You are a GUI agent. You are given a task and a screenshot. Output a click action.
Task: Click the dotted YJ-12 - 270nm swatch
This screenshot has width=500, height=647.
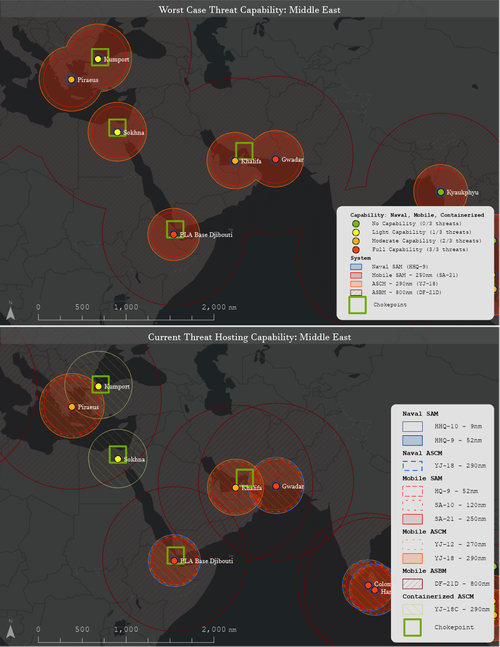pos(413,544)
